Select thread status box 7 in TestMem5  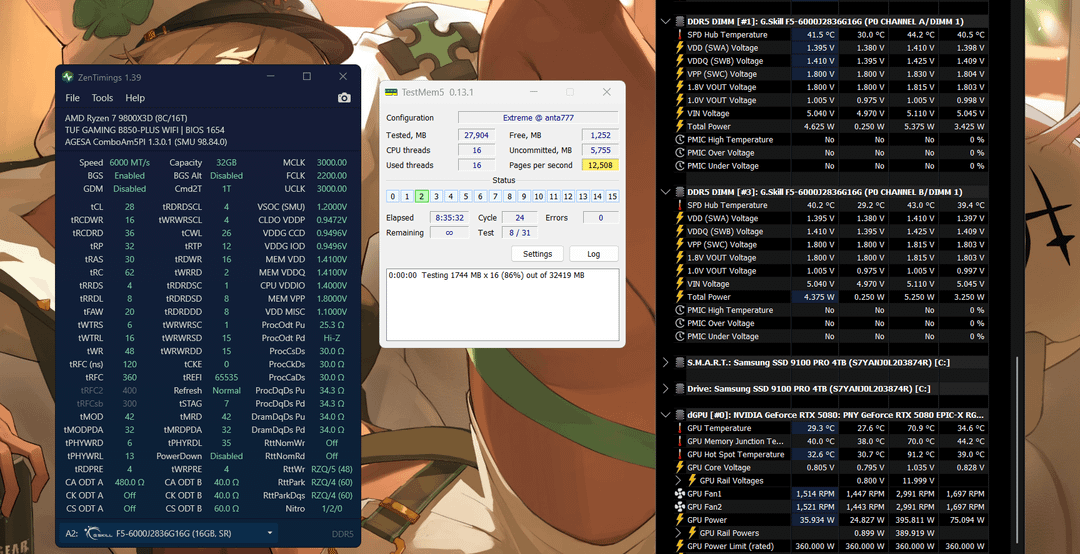click(x=495, y=196)
